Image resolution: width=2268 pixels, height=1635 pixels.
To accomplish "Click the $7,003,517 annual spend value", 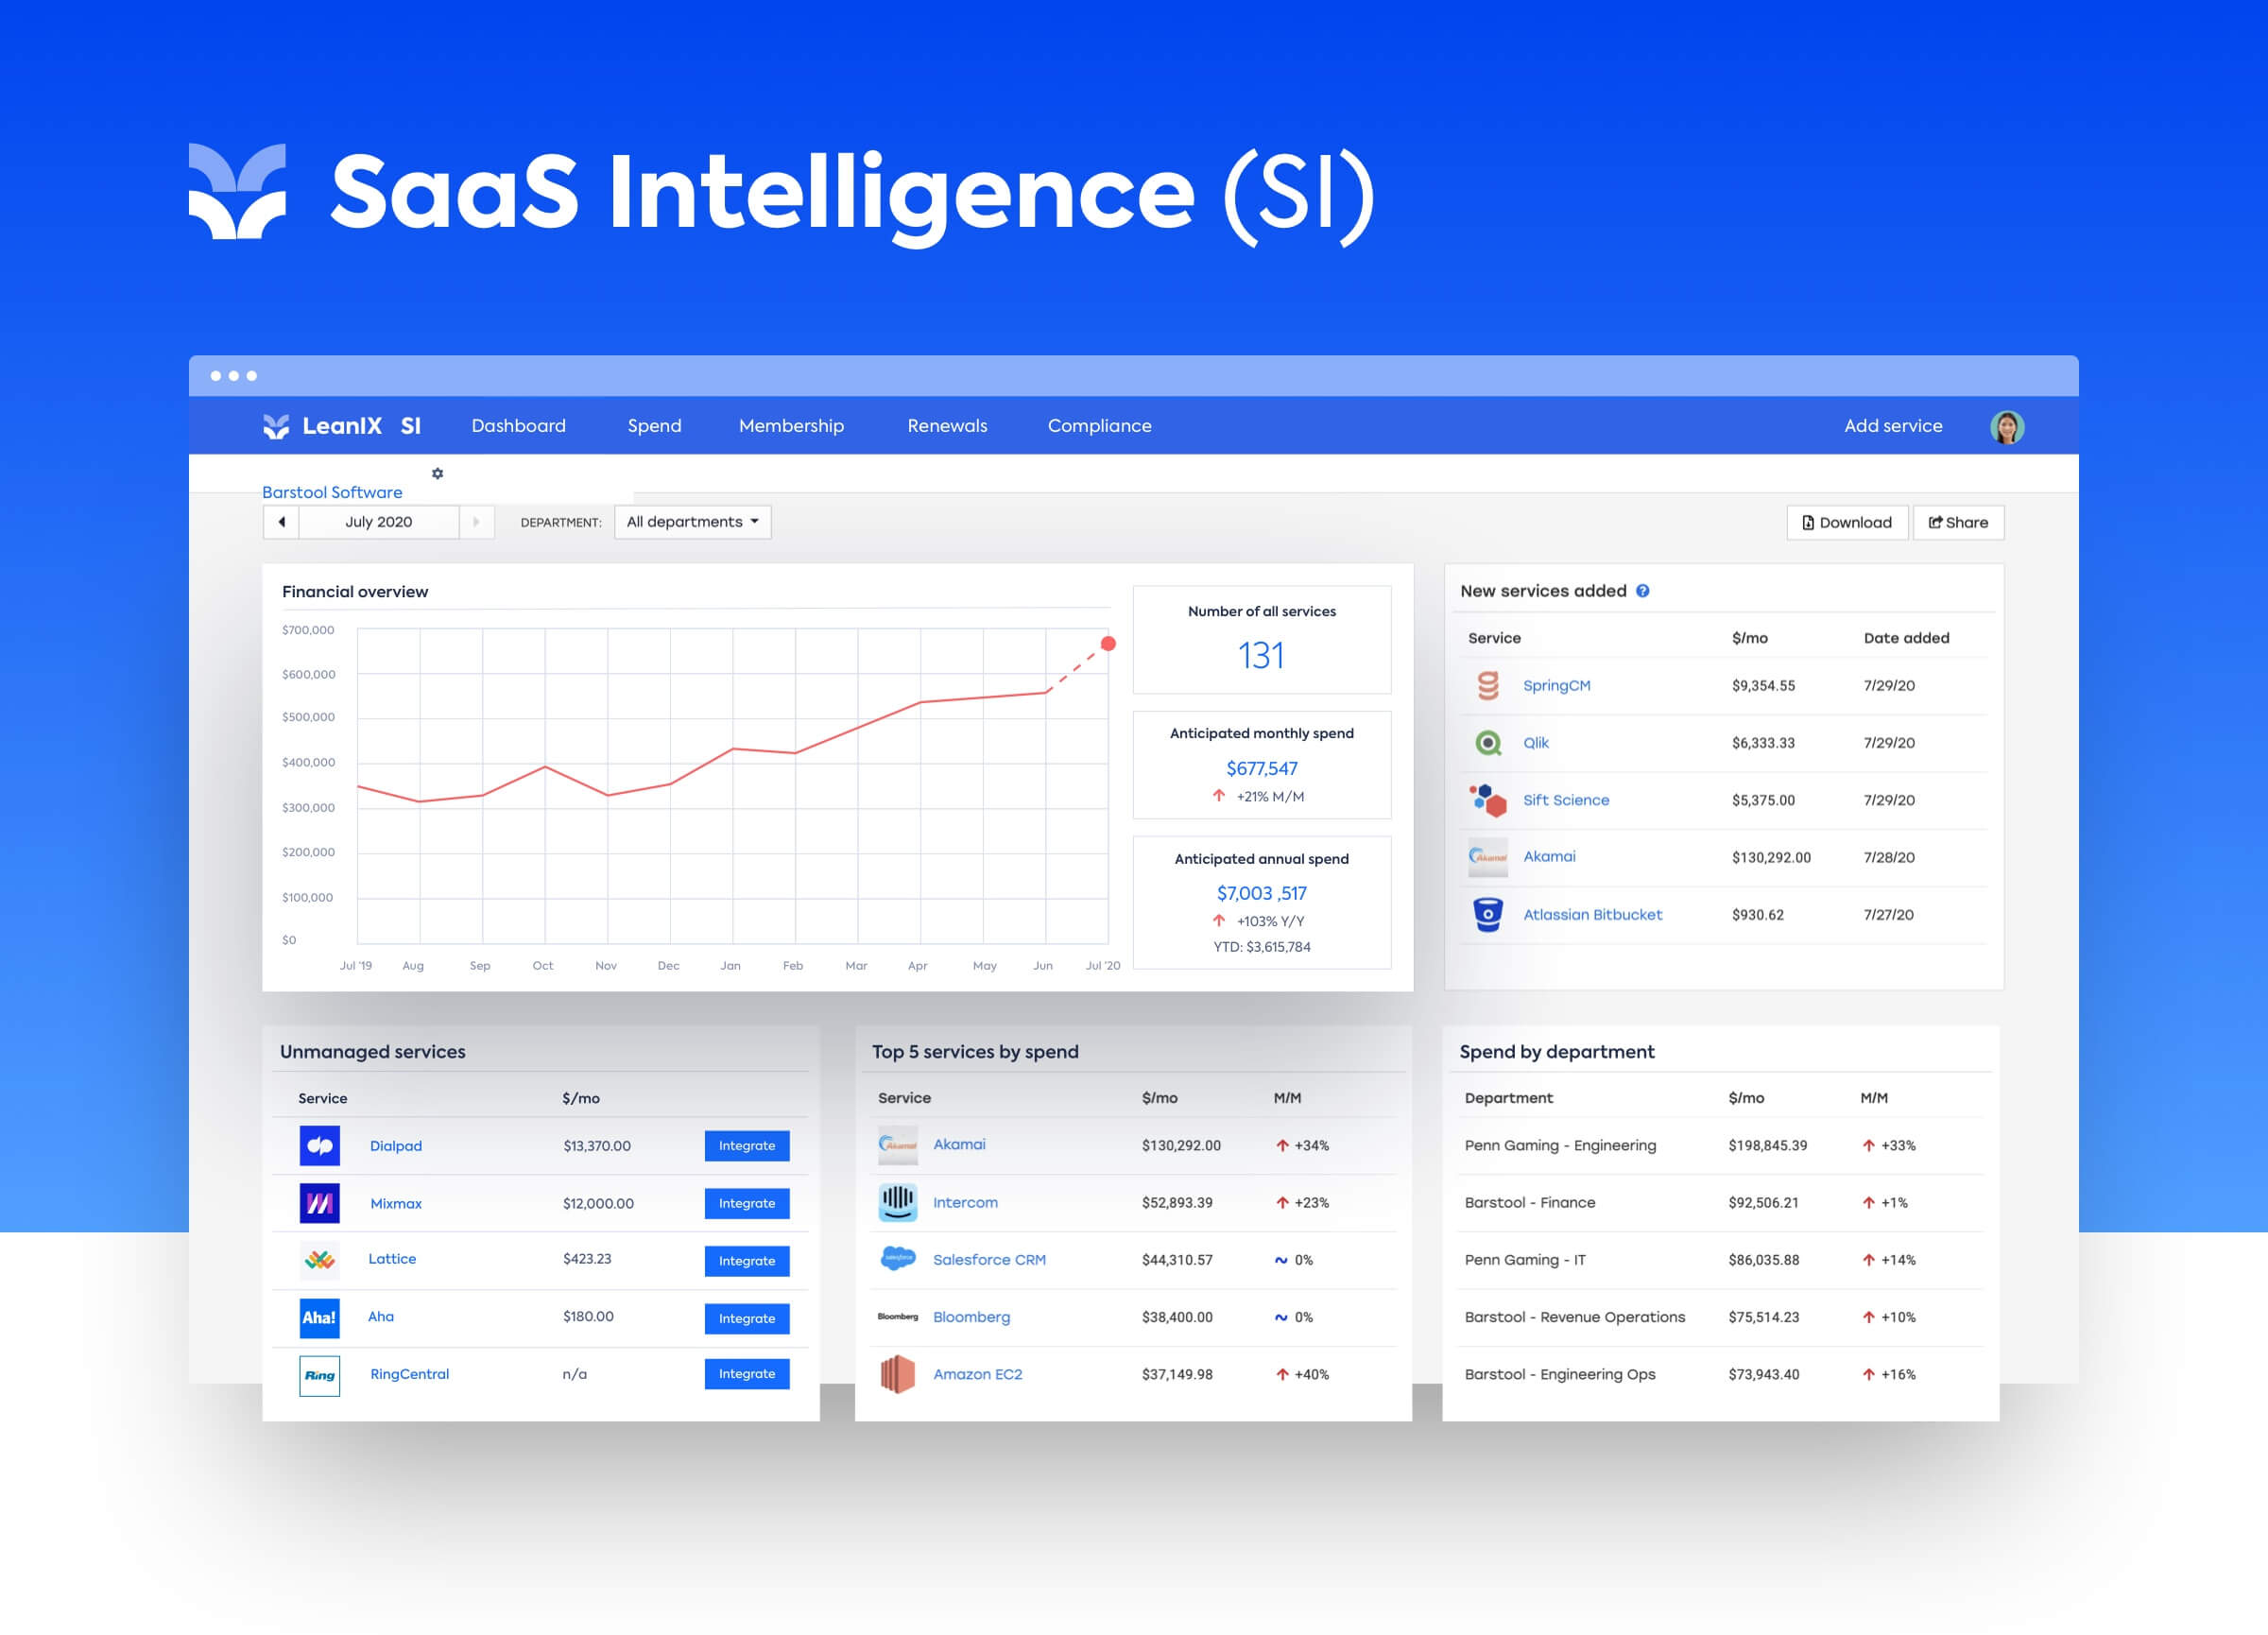I will (1261, 893).
